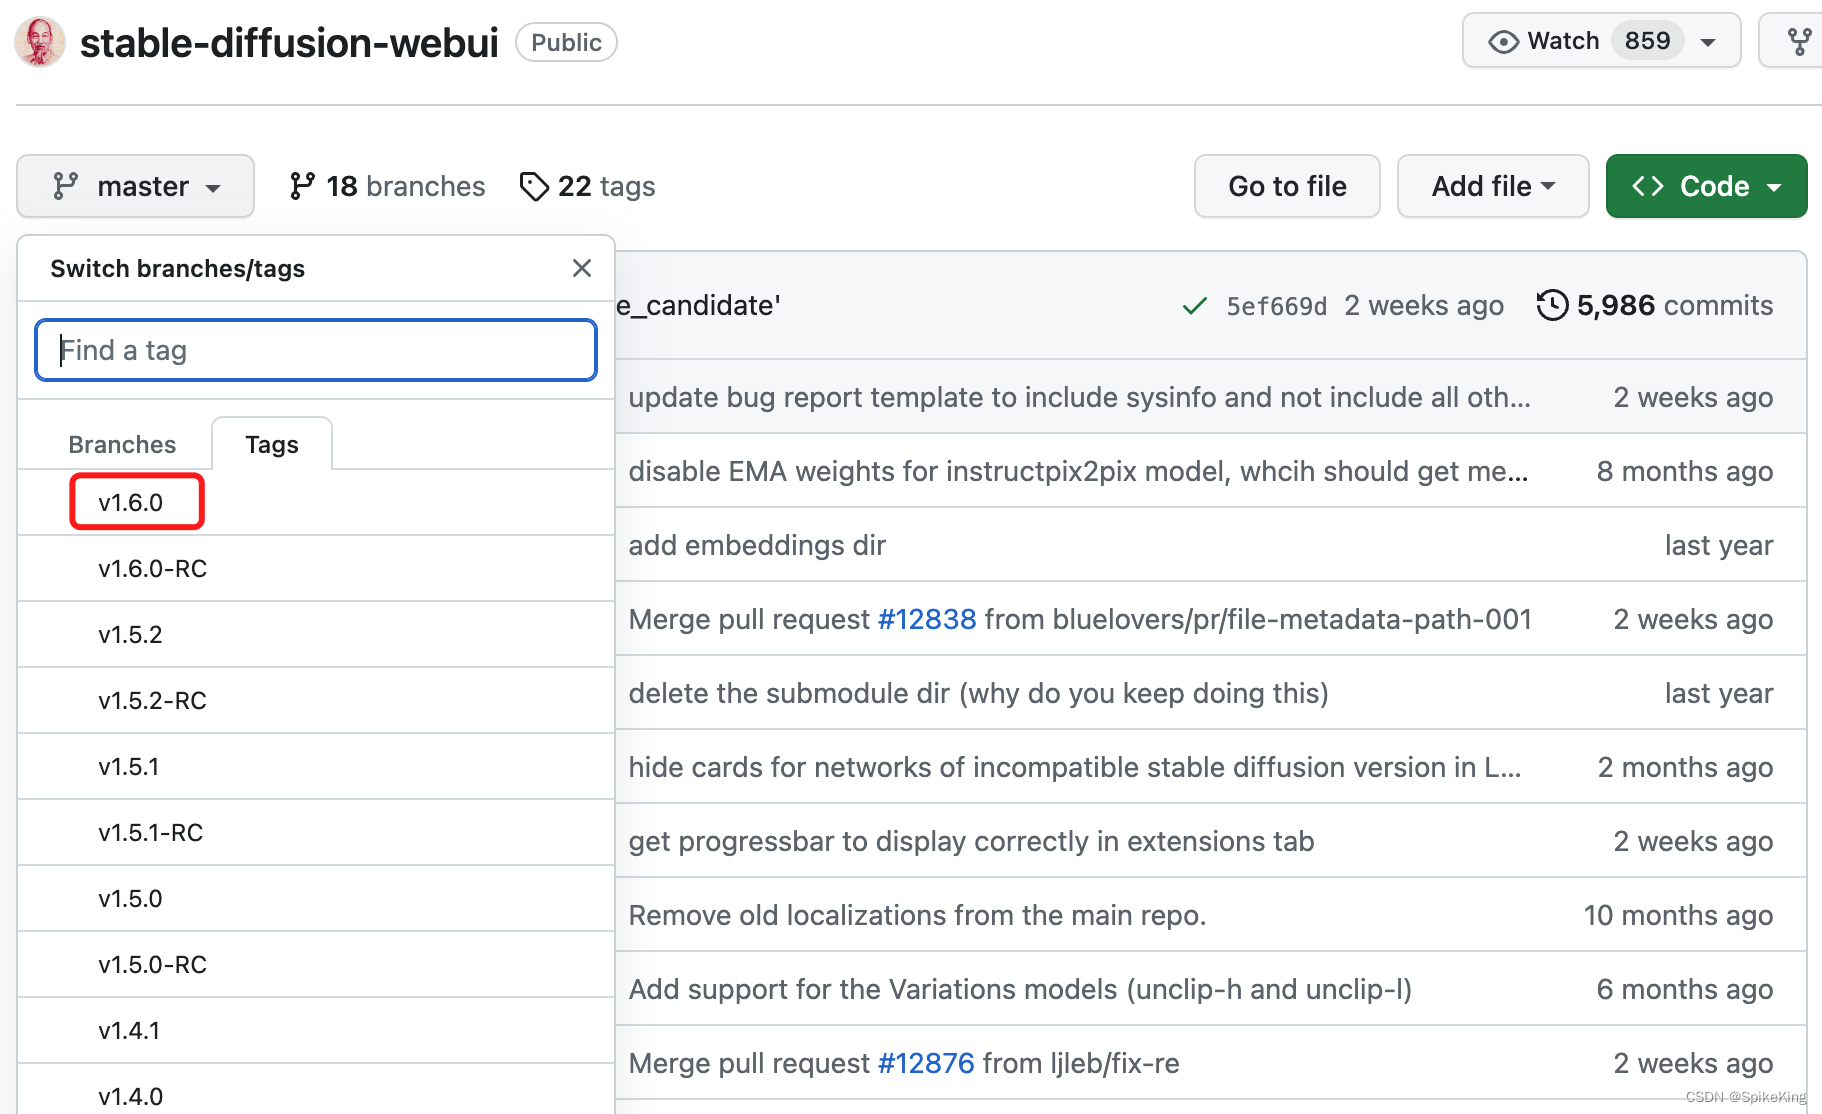Screen dimensions: 1822x1114
Task: Open commit 'hide cards for networks' message
Action: pyautogui.click(x=1075, y=767)
